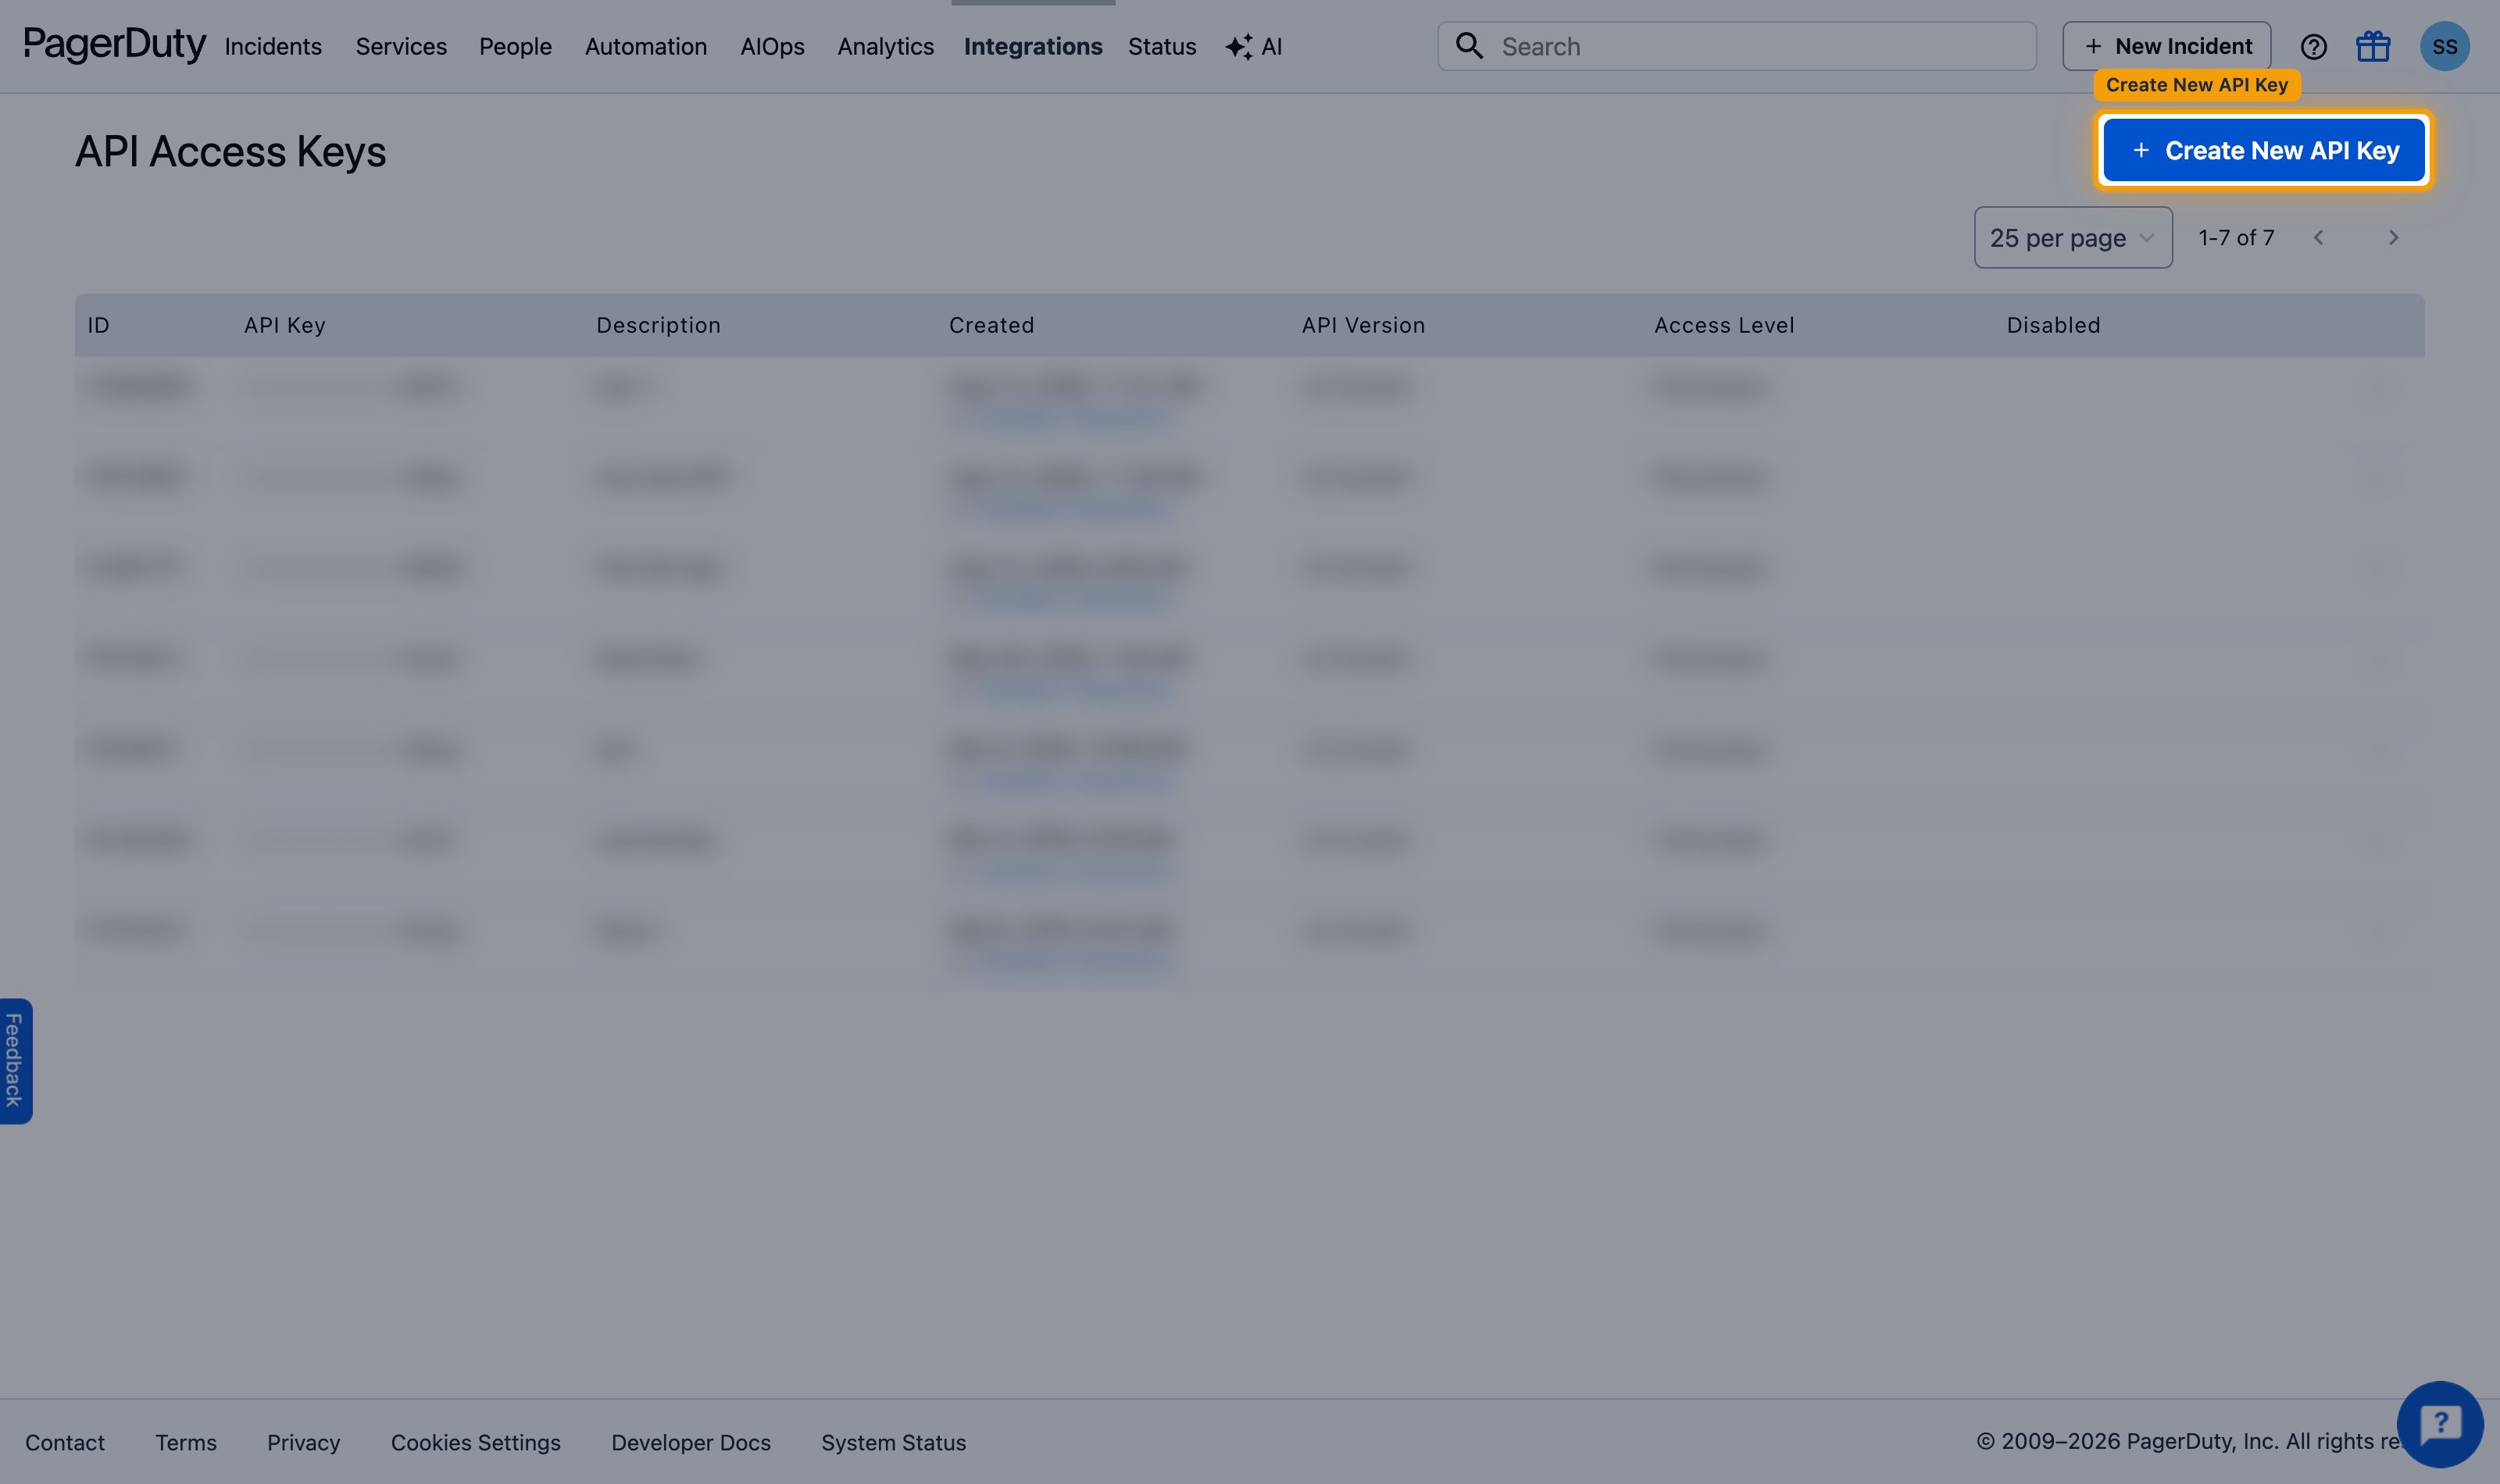This screenshot has width=2500, height=1484.
Task: Open the AI sparkle assistant
Action: click(x=1254, y=46)
